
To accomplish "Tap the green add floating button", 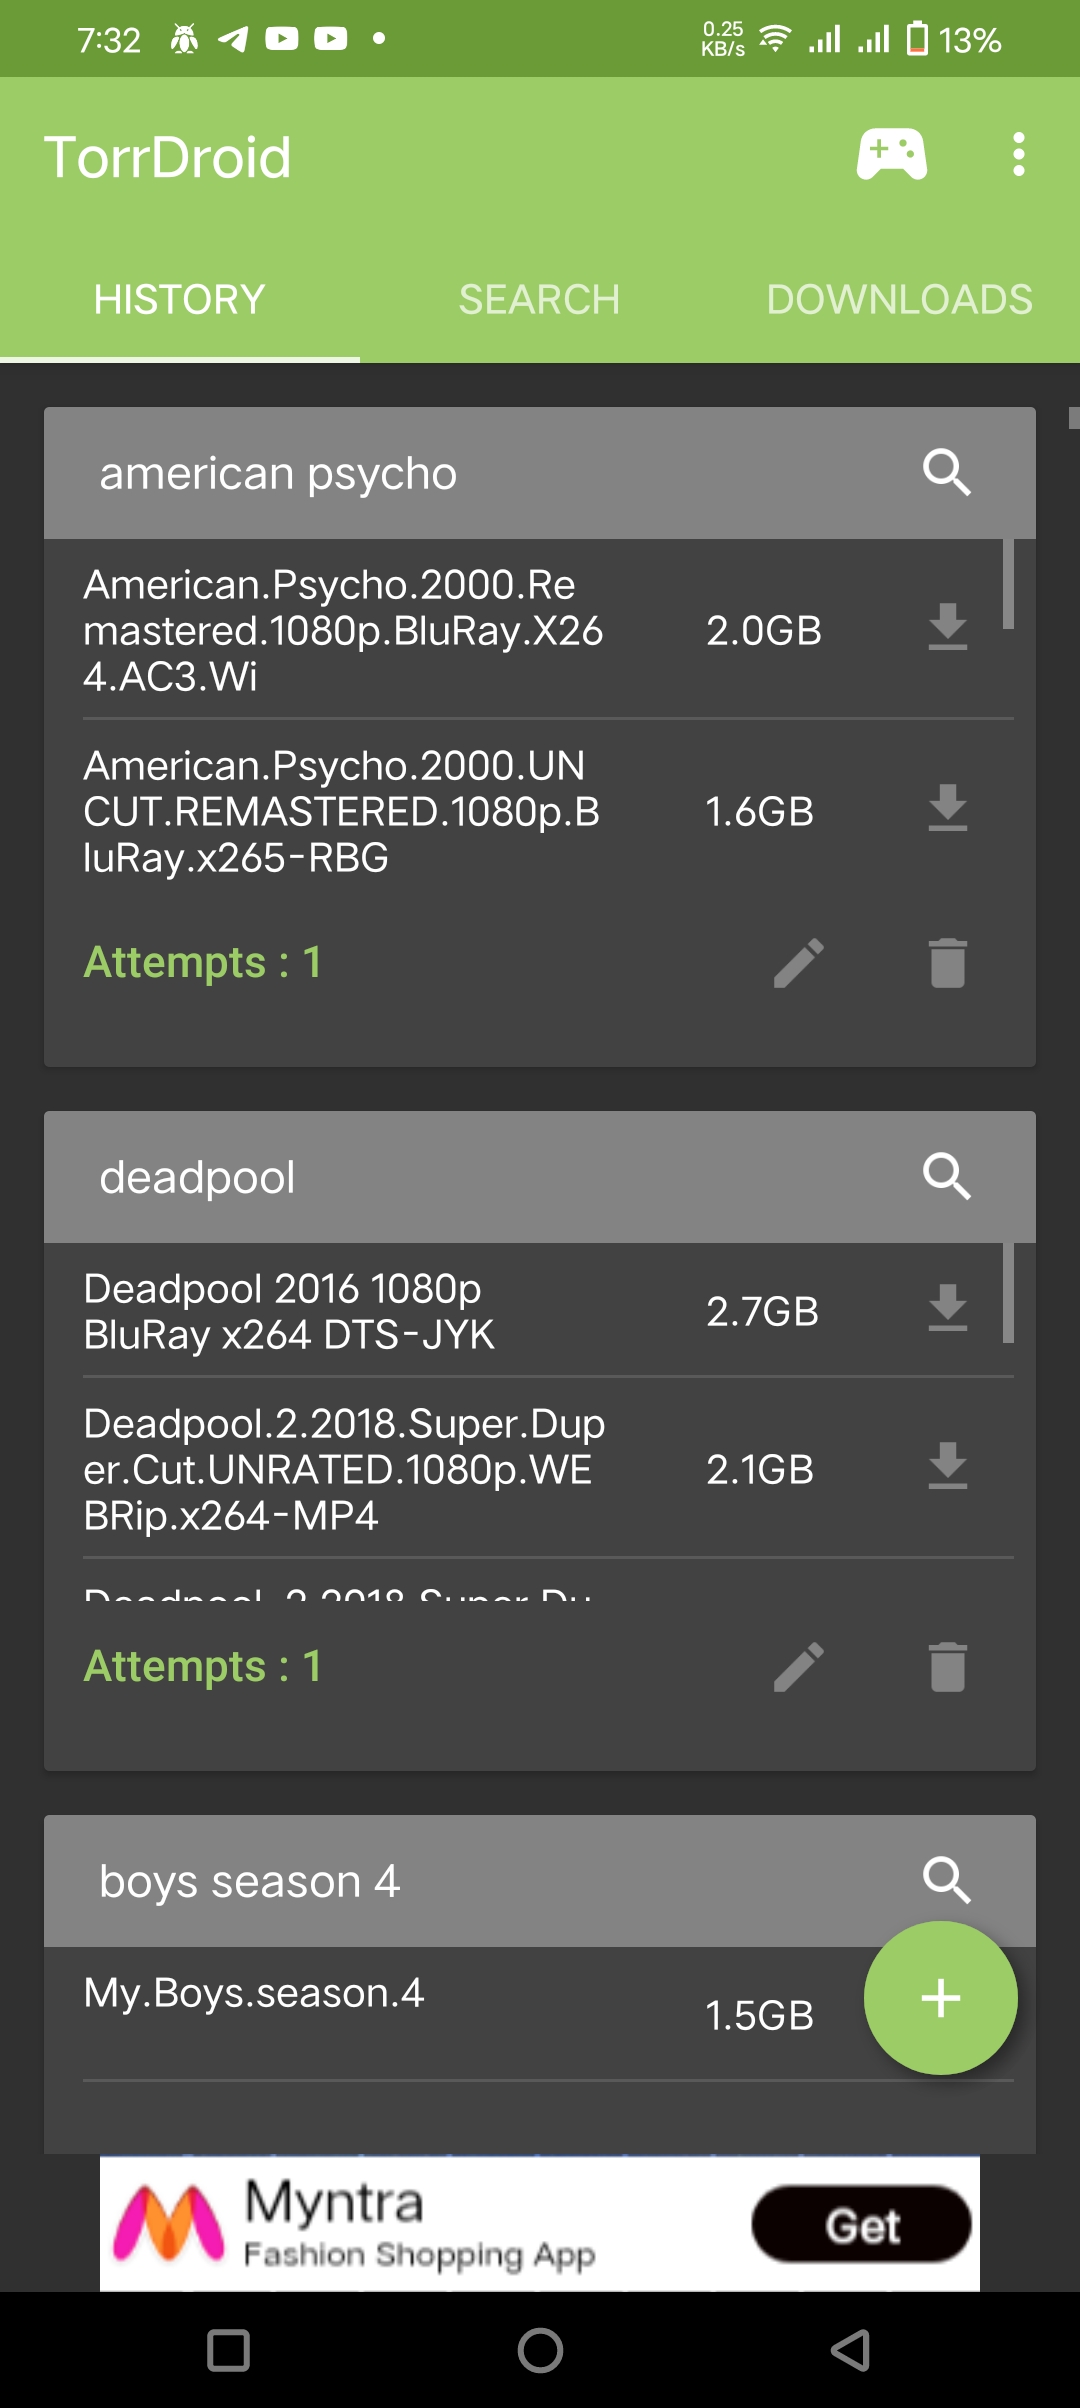I will (x=940, y=1998).
